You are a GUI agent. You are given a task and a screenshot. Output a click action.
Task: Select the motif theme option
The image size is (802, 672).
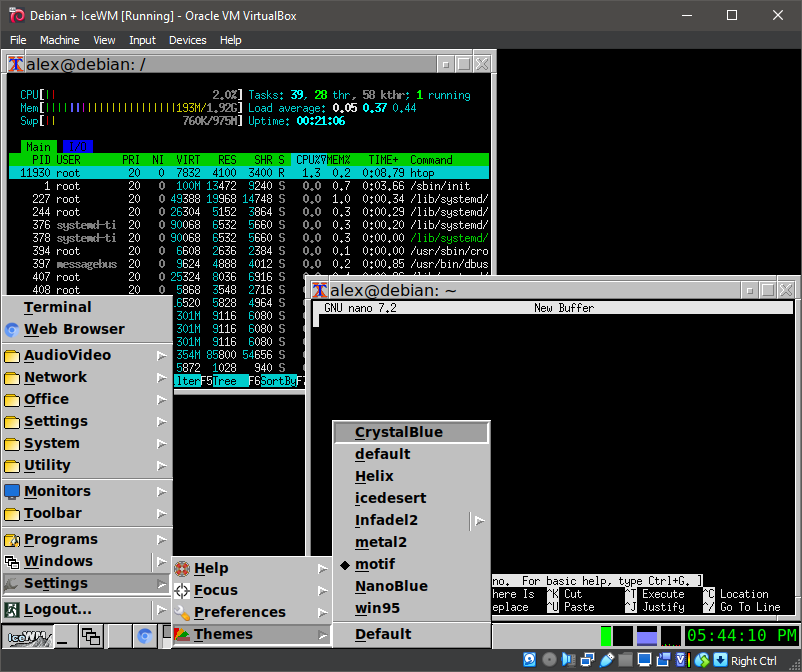(x=375, y=564)
